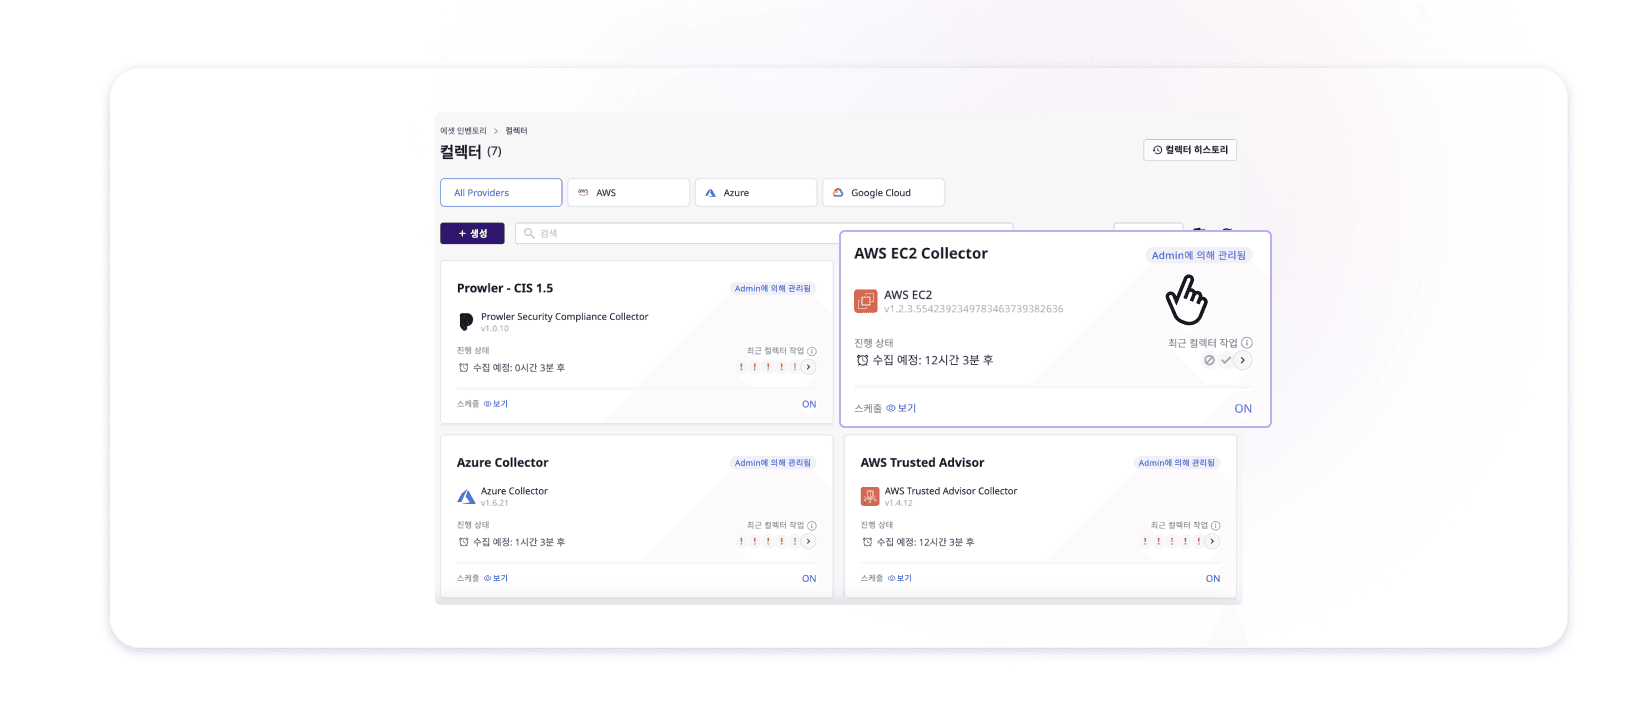Click ON status on Prowler card

[809, 404]
